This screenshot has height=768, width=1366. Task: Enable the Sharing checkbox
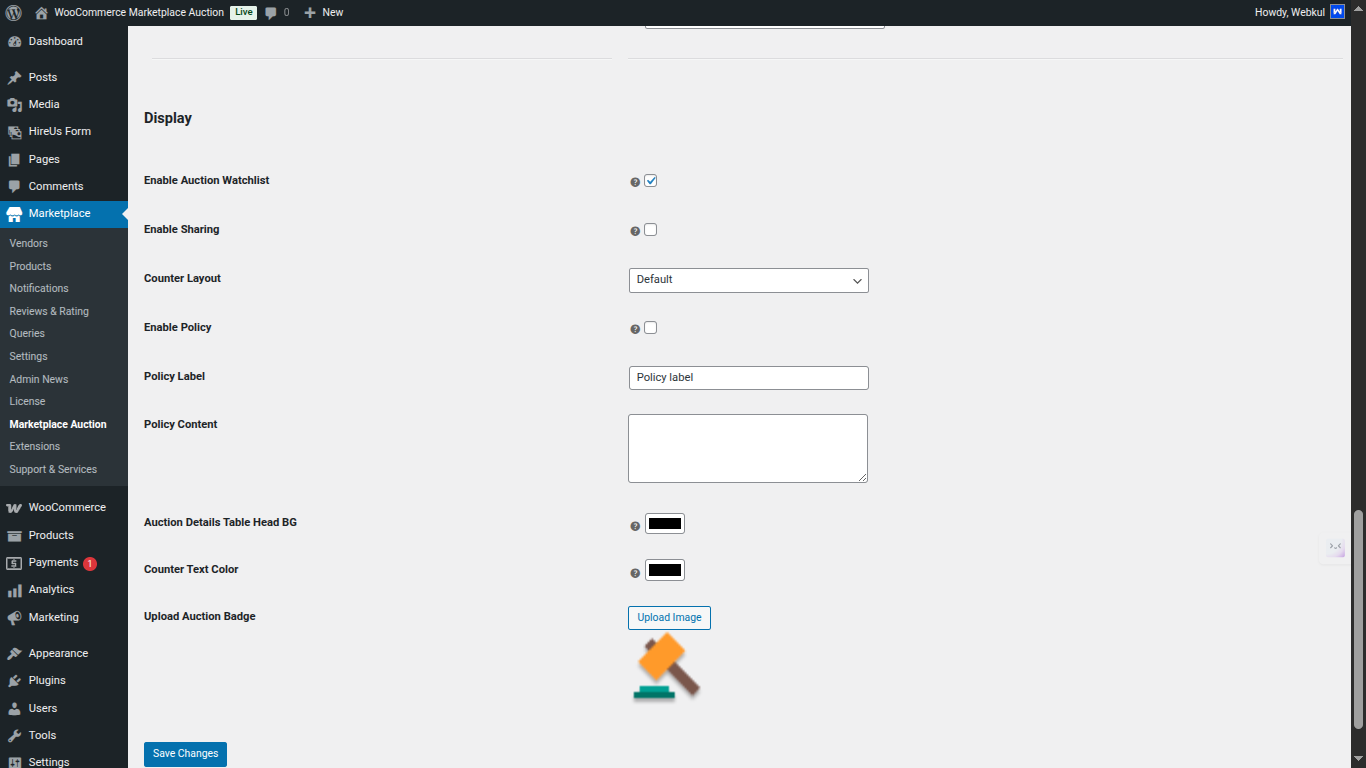(x=651, y=229)
